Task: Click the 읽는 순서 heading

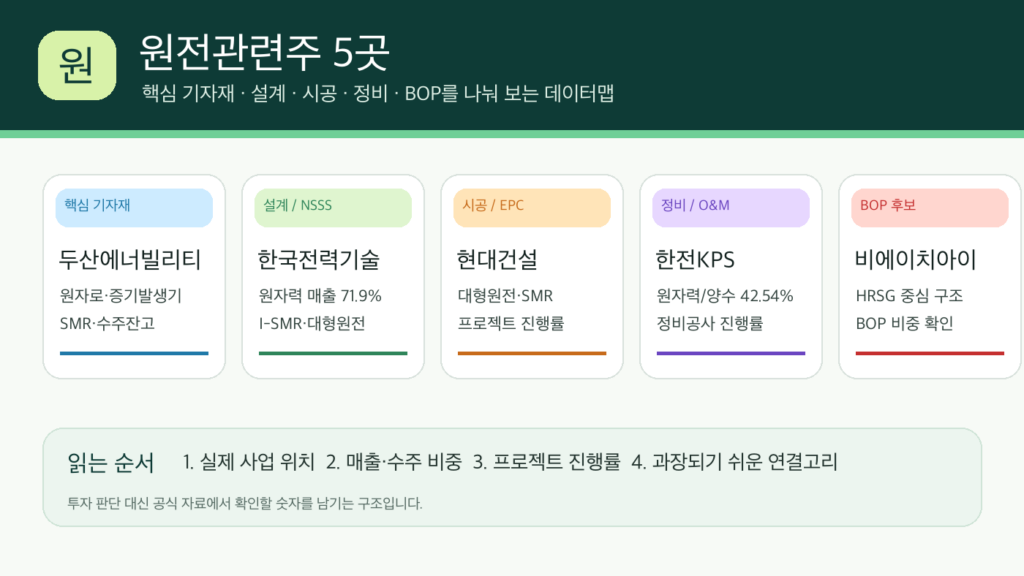Action: tap(110, 463)
